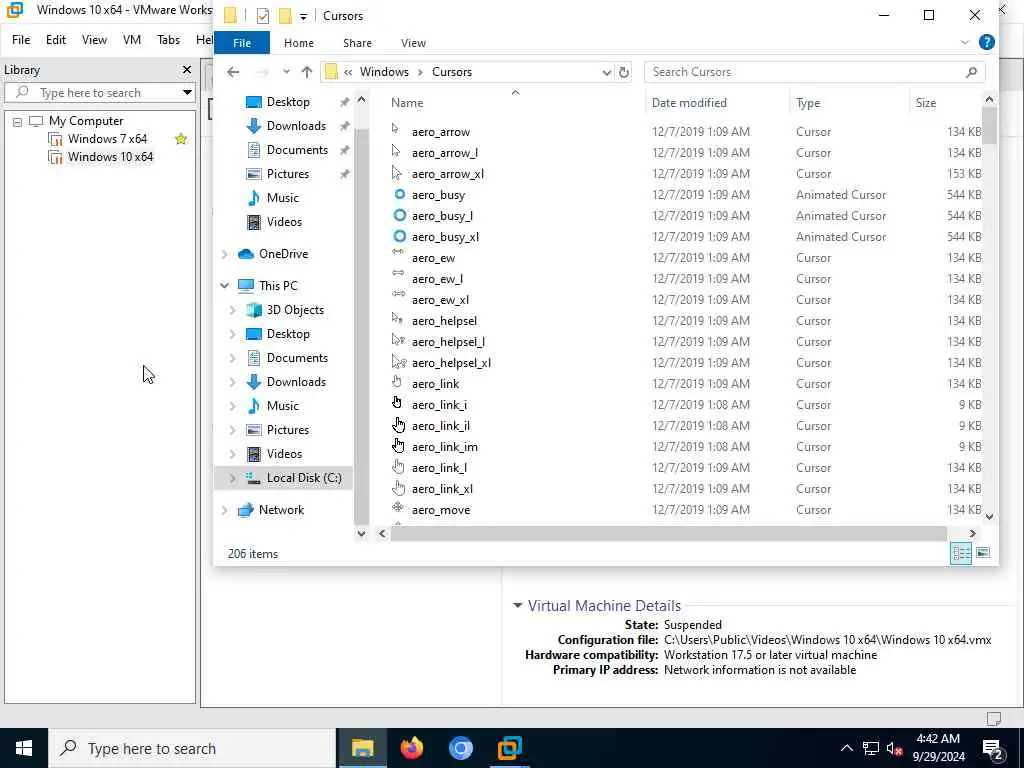Screen dimensions: 1024x768
Task: Collapse the This PC tree node
Action: click(x=225, y=285)
